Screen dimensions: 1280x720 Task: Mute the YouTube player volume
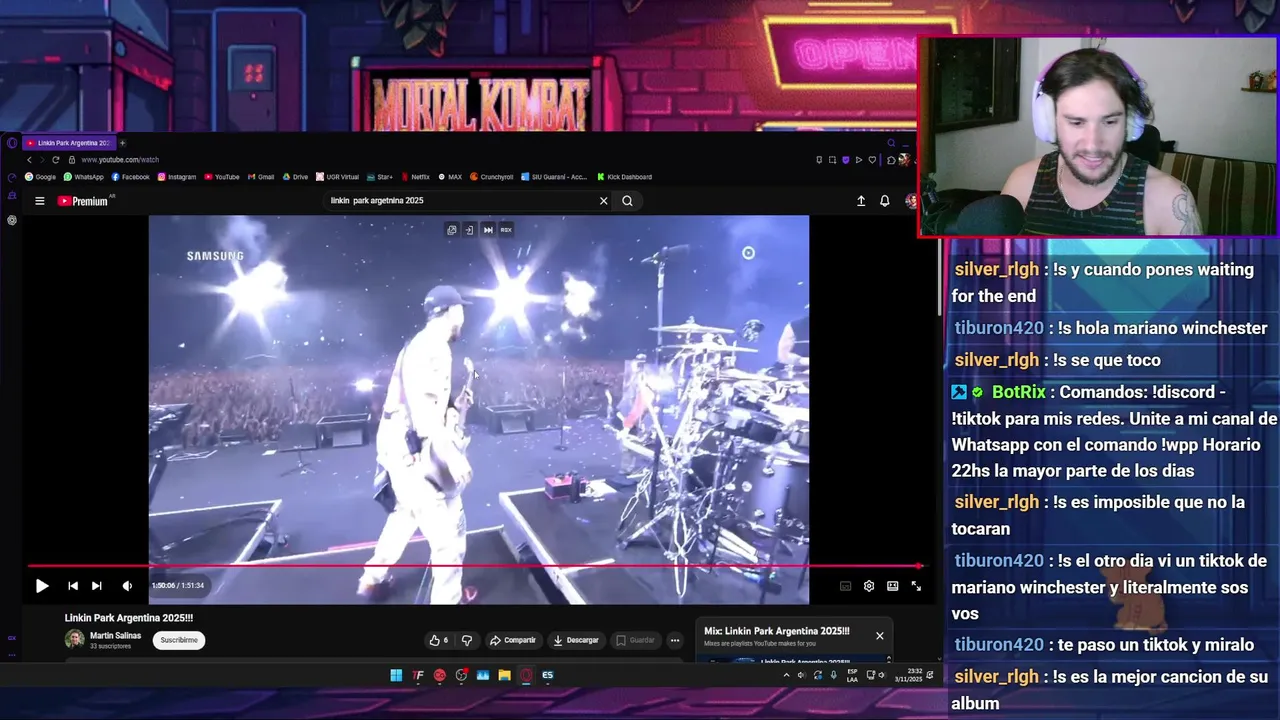click(x=127, y=586)
